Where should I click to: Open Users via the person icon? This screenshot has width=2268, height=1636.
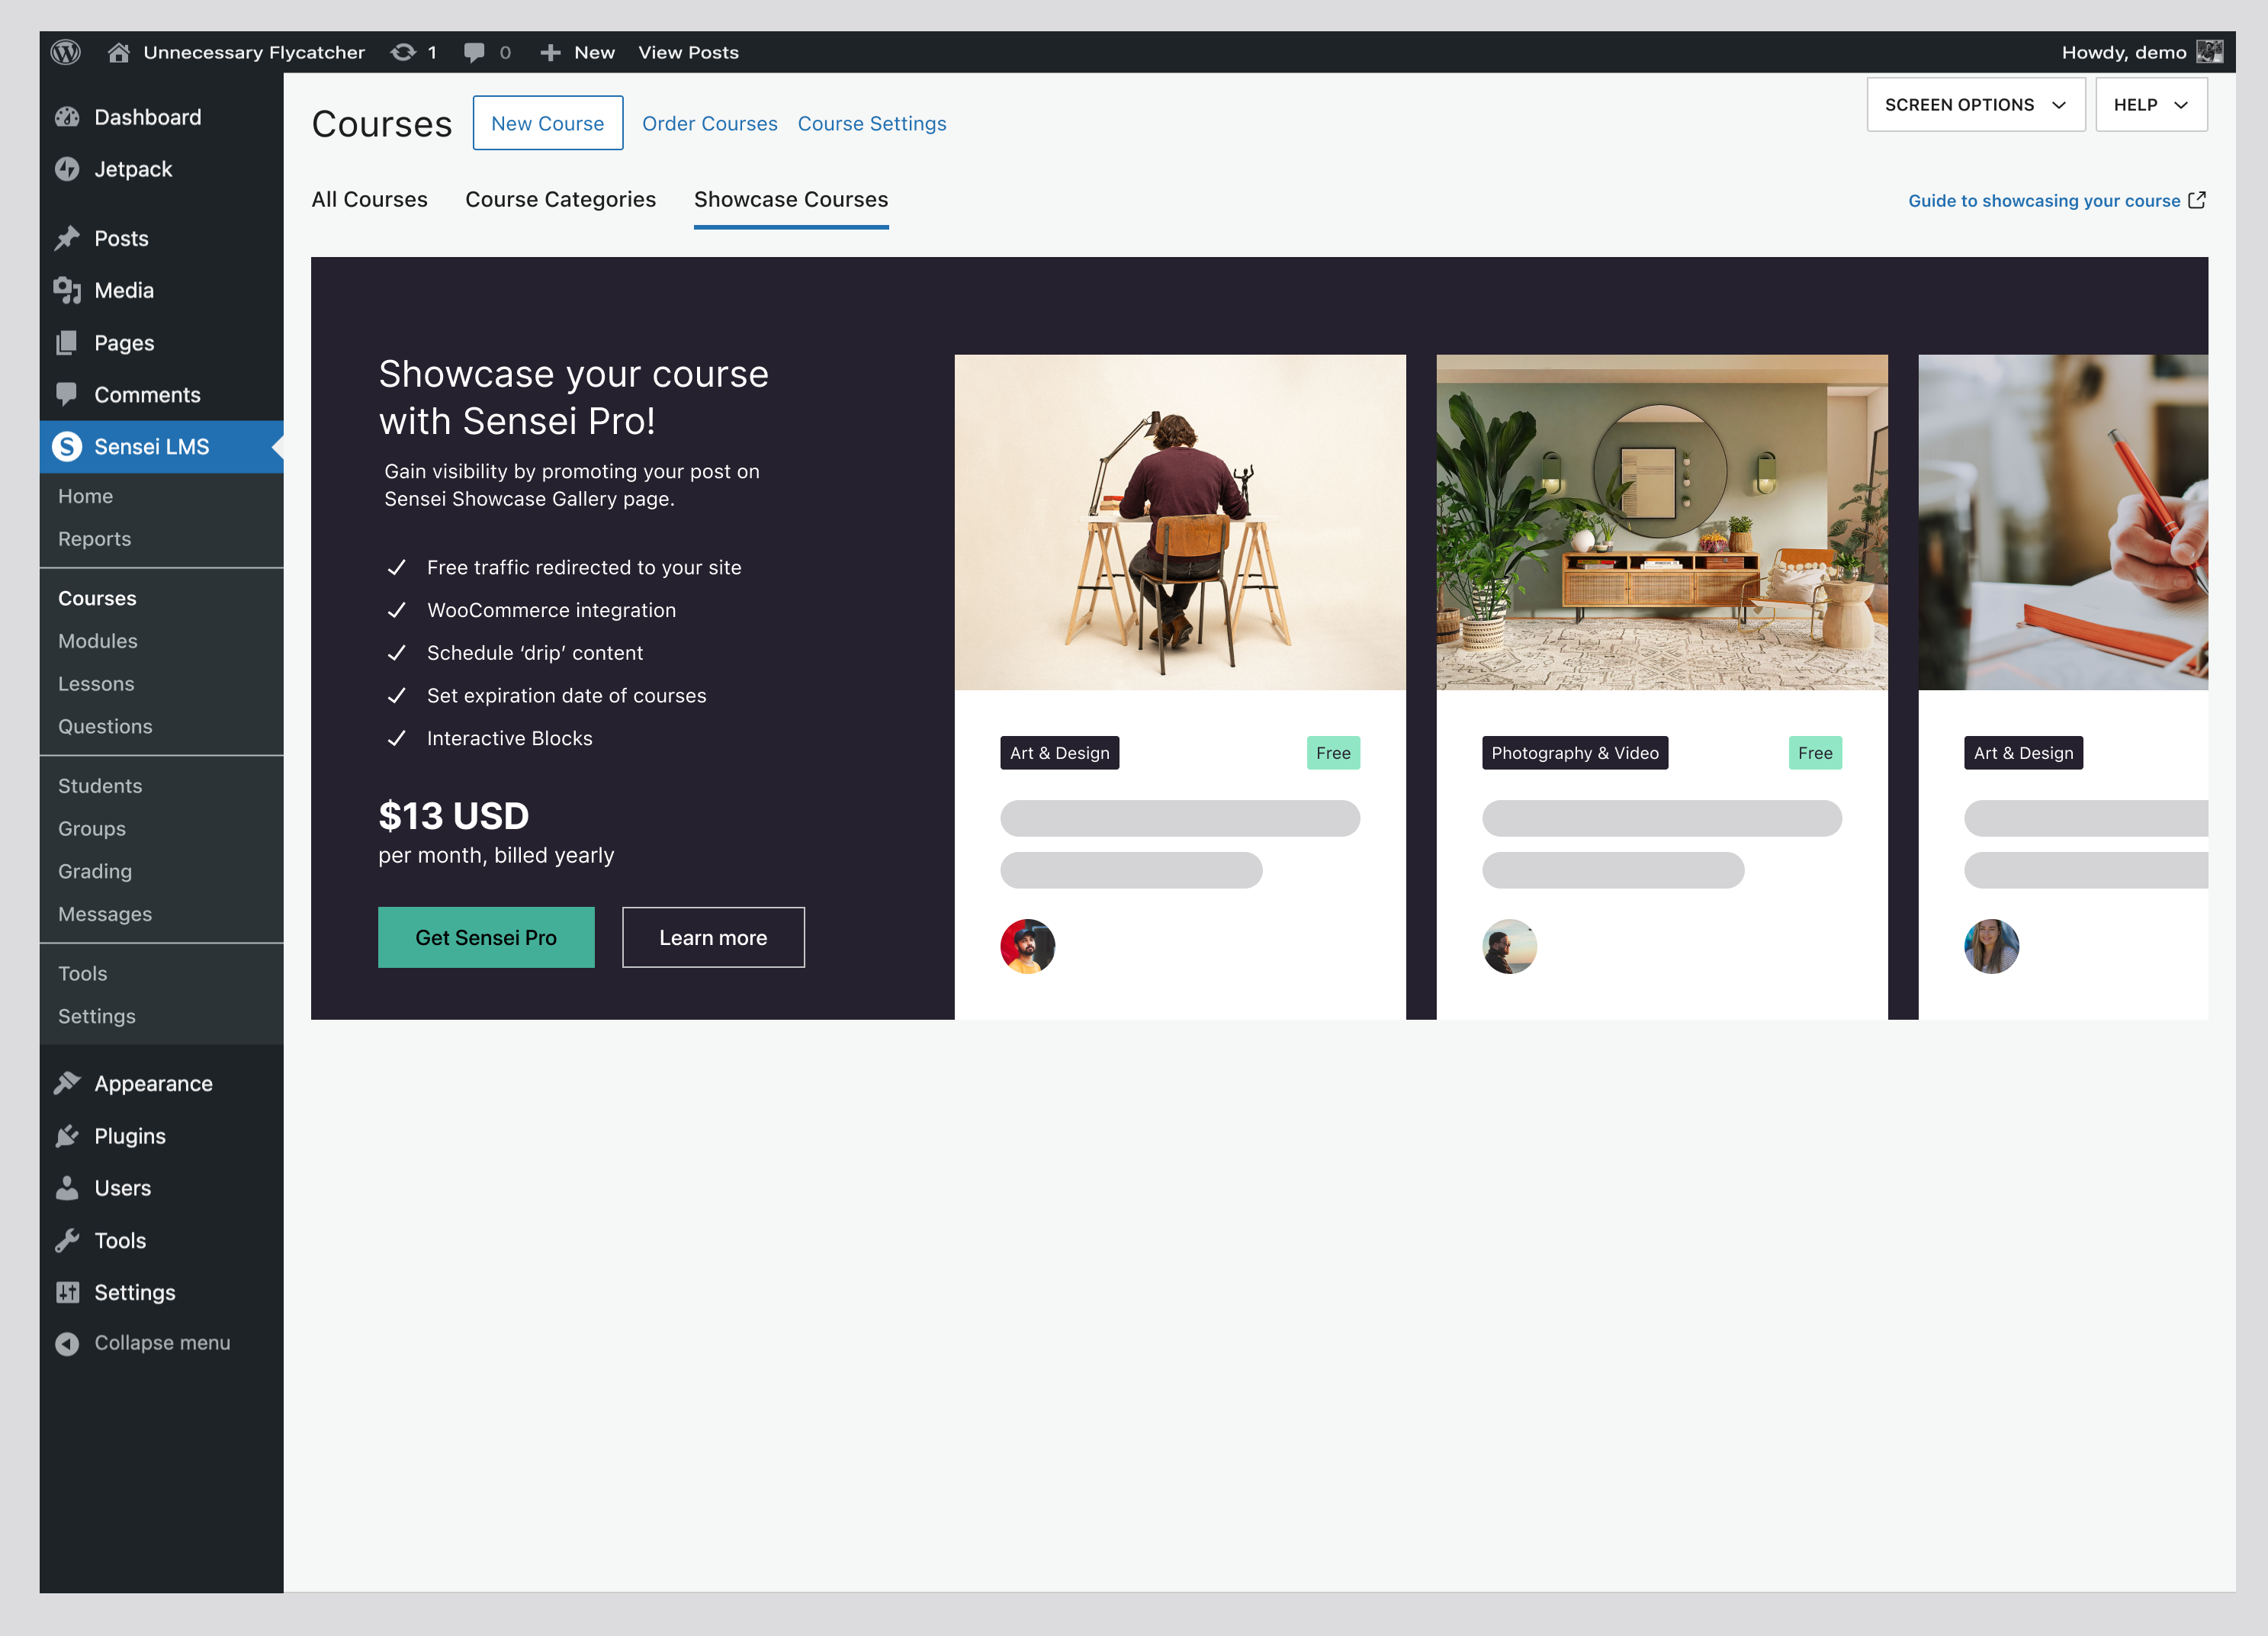[x=67, y=1188]
